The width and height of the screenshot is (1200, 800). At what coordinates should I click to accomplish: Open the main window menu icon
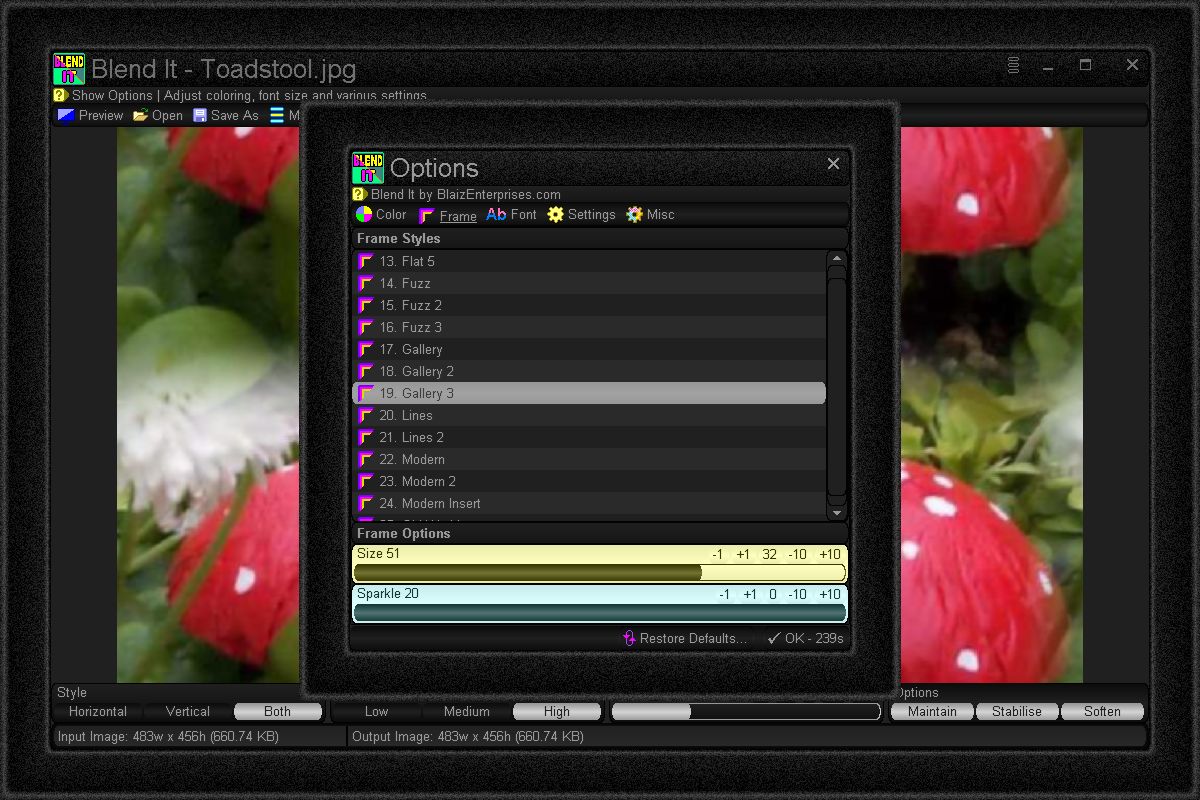1013,65
